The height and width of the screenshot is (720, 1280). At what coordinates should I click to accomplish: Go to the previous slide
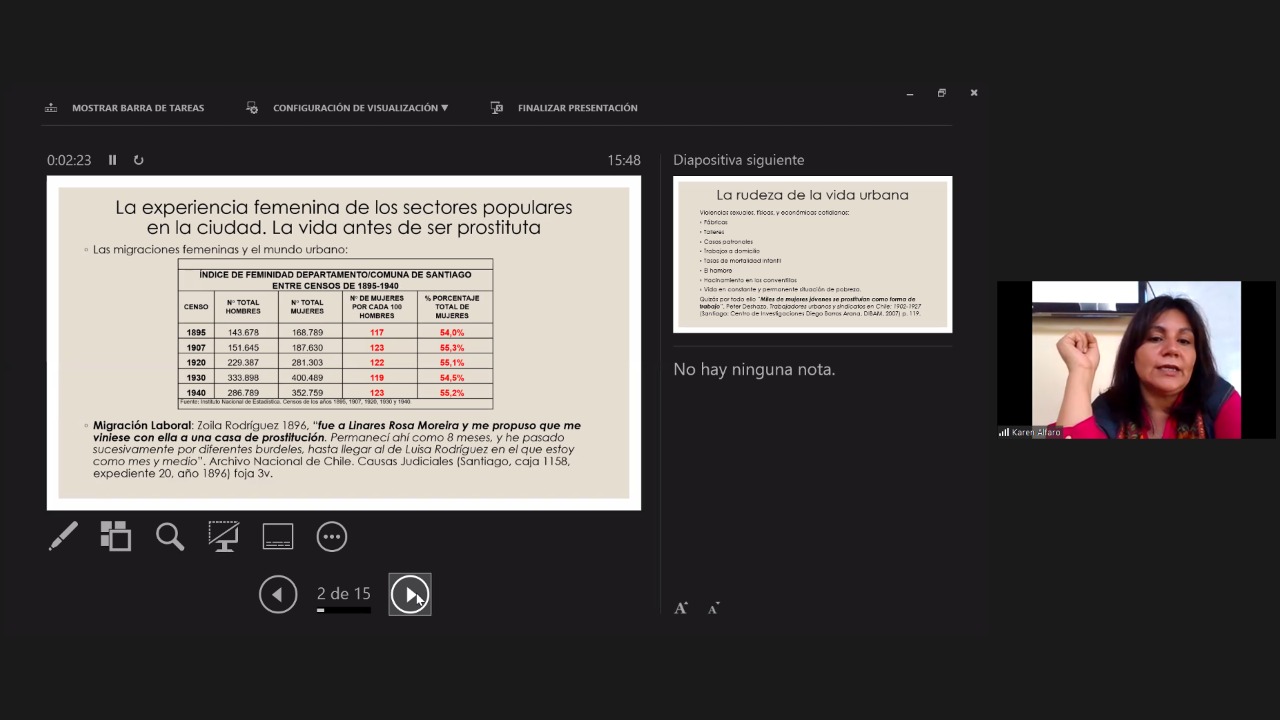(278, 595)
